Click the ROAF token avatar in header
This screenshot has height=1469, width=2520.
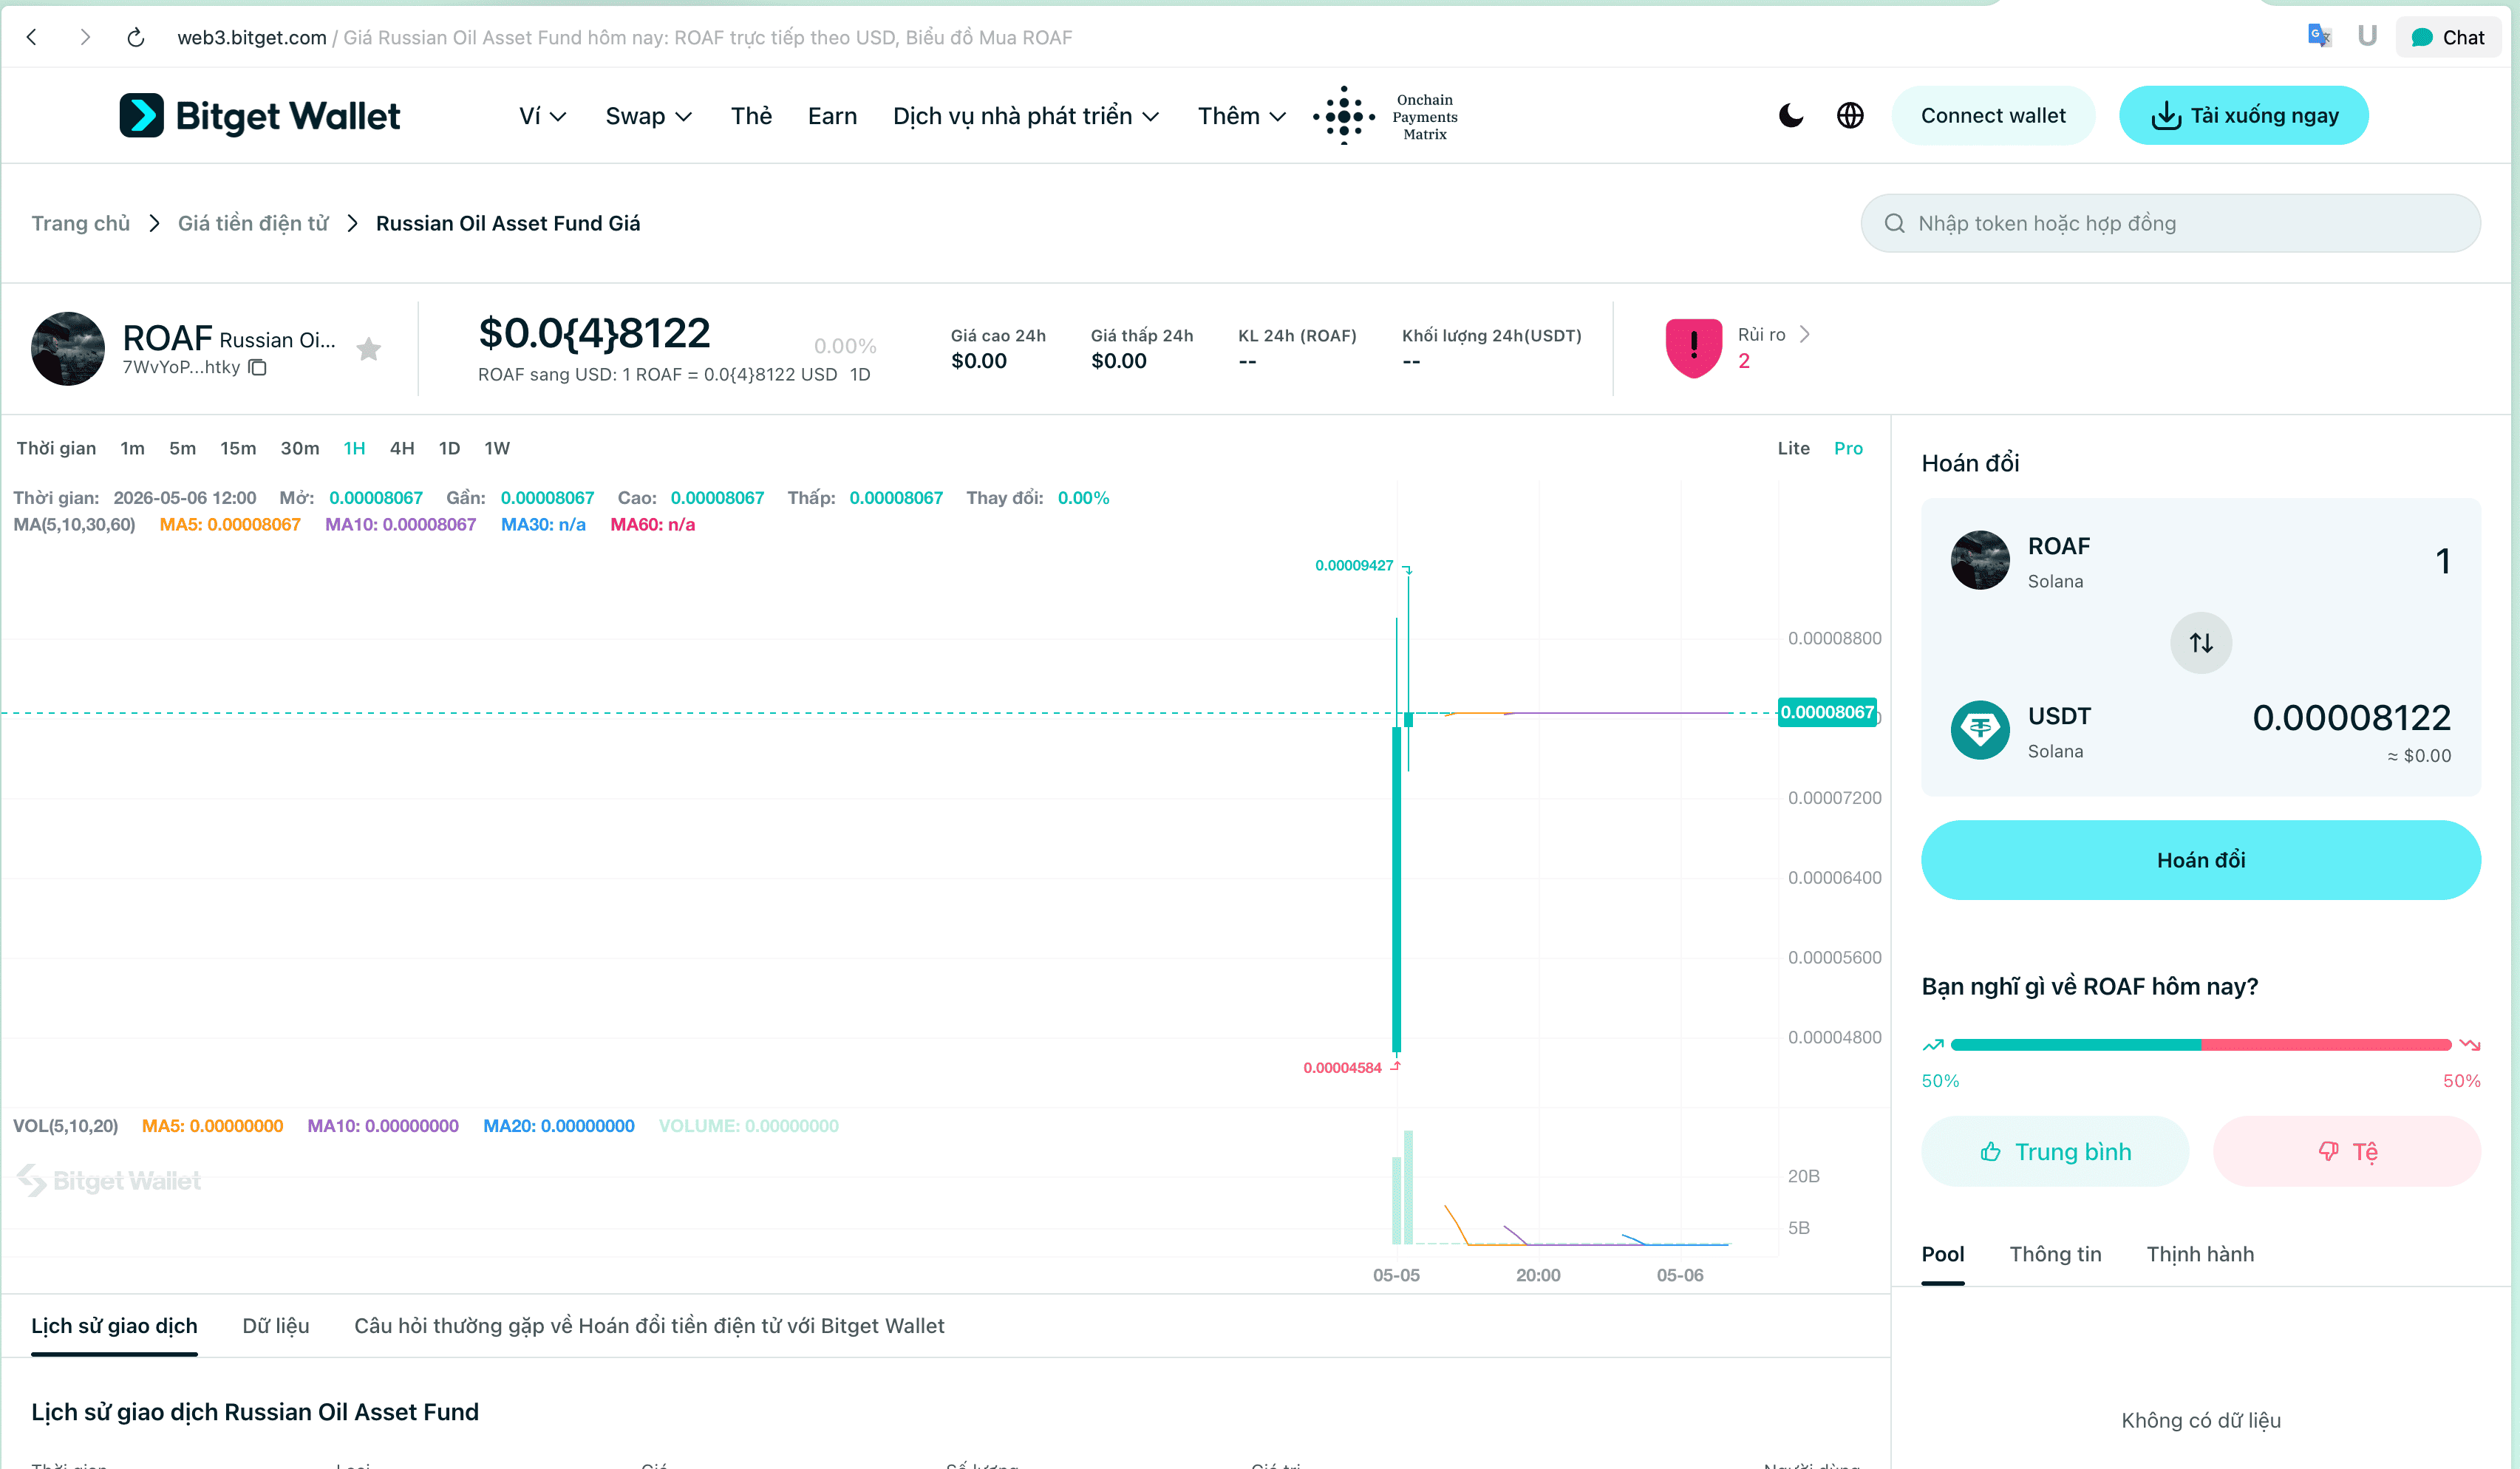tap(68, 348)
